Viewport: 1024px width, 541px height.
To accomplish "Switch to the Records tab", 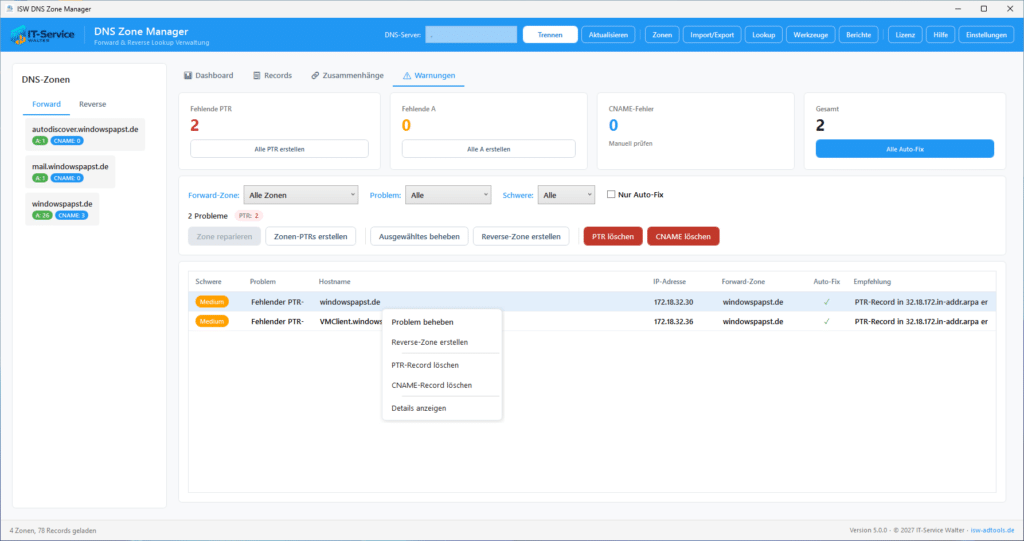I will 272,76.
